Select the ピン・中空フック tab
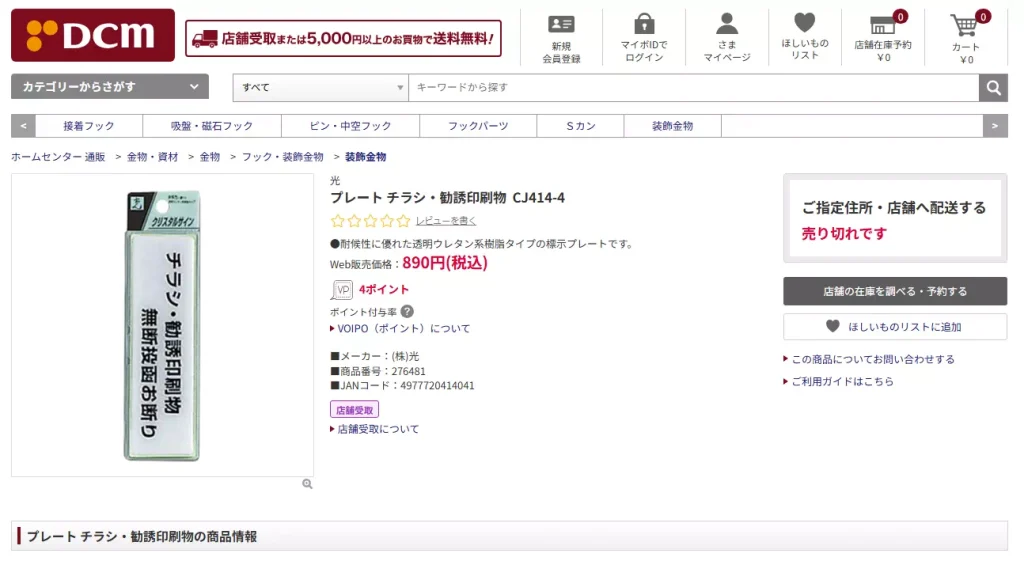 click(350, 126)
